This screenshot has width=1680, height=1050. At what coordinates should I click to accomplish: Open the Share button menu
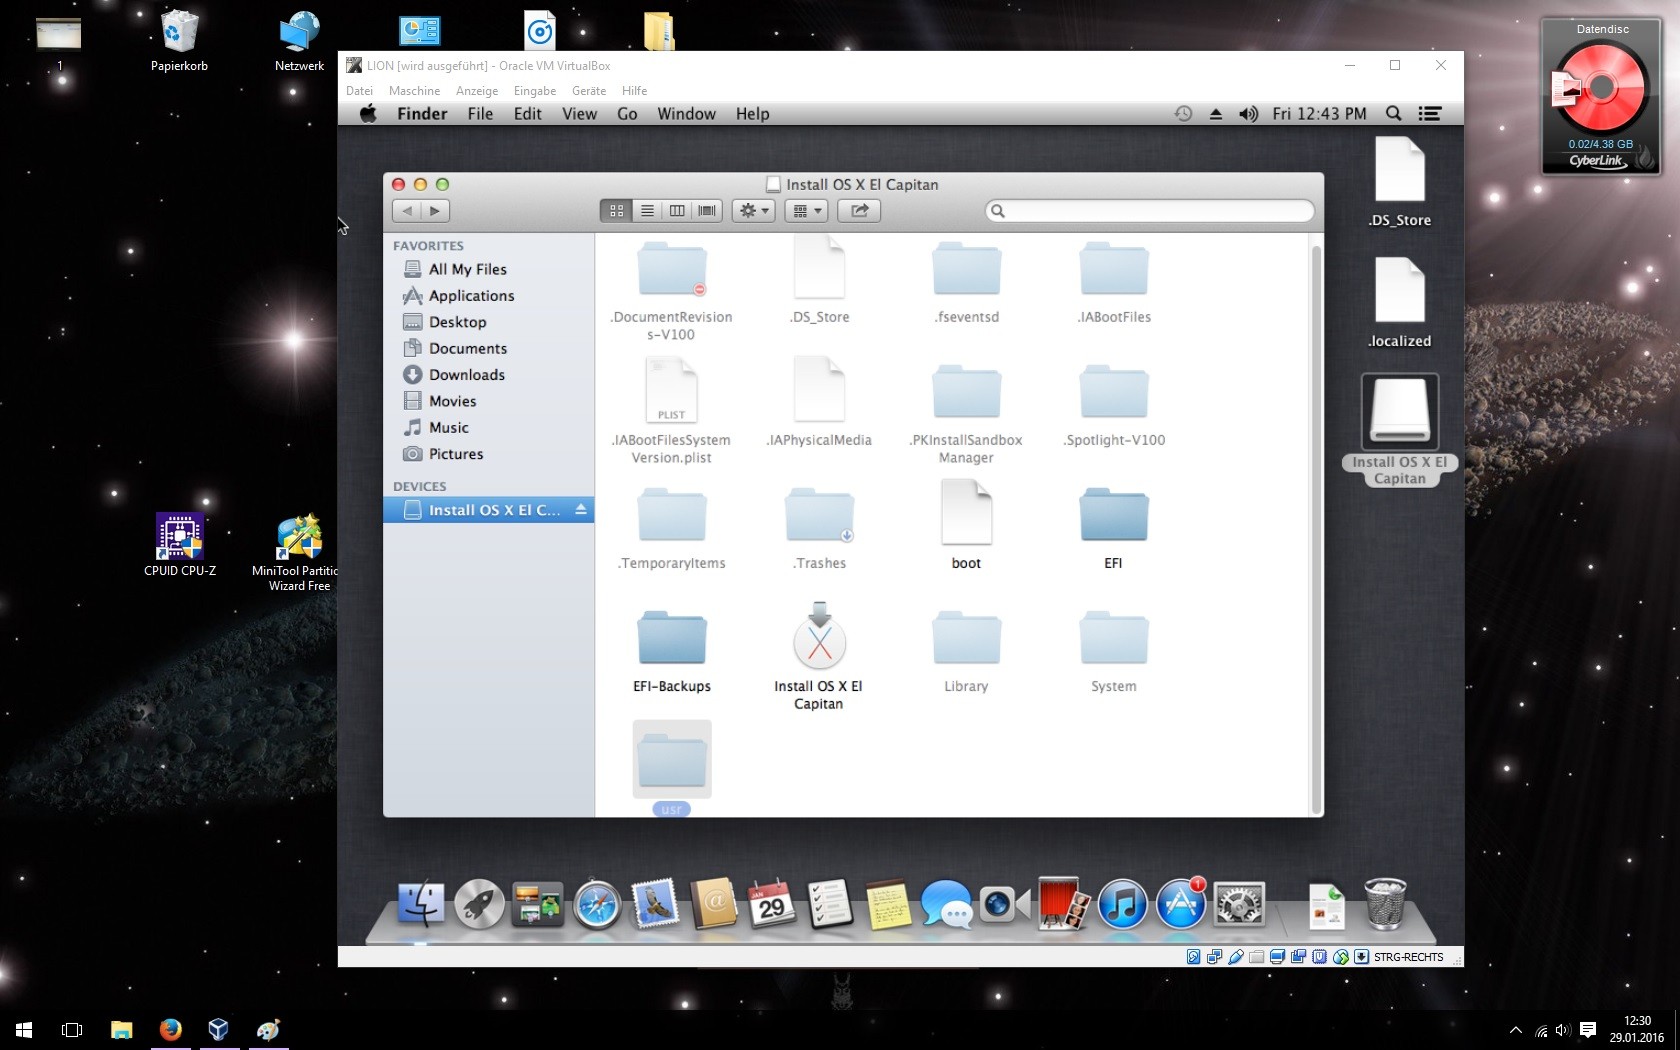(859, 211)
